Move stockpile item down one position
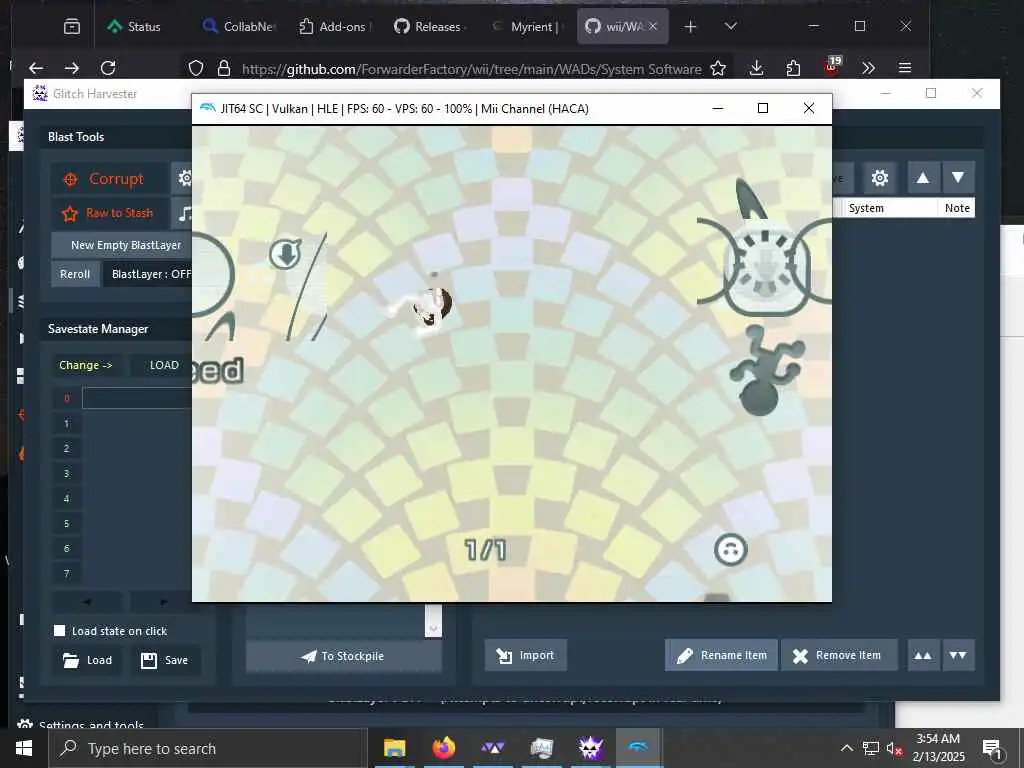Viewport: 1024px width, 768px height. (958, 178)
